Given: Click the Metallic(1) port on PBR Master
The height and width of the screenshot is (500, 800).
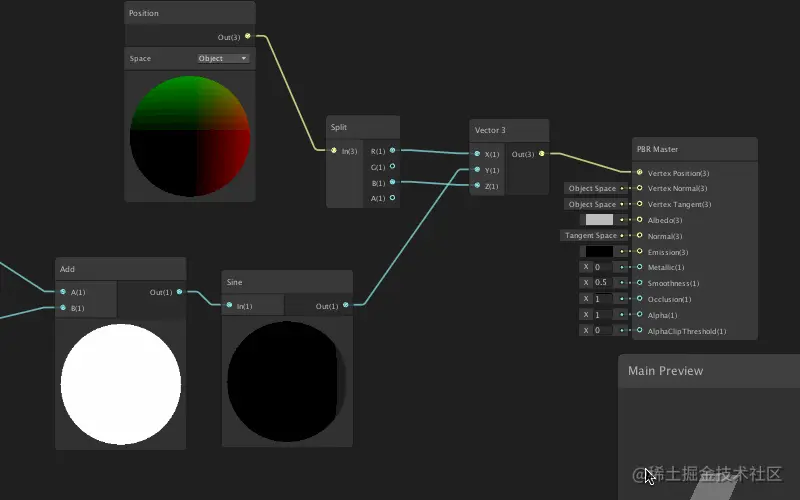Looking at the screenshot, I should point(639,267).
